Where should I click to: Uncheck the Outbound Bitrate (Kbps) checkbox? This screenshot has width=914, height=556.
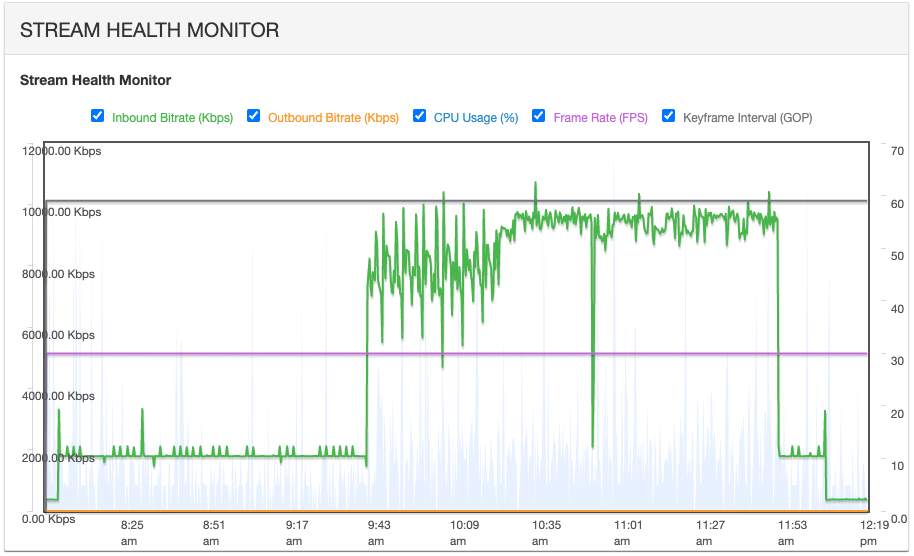tap(254, 116)
